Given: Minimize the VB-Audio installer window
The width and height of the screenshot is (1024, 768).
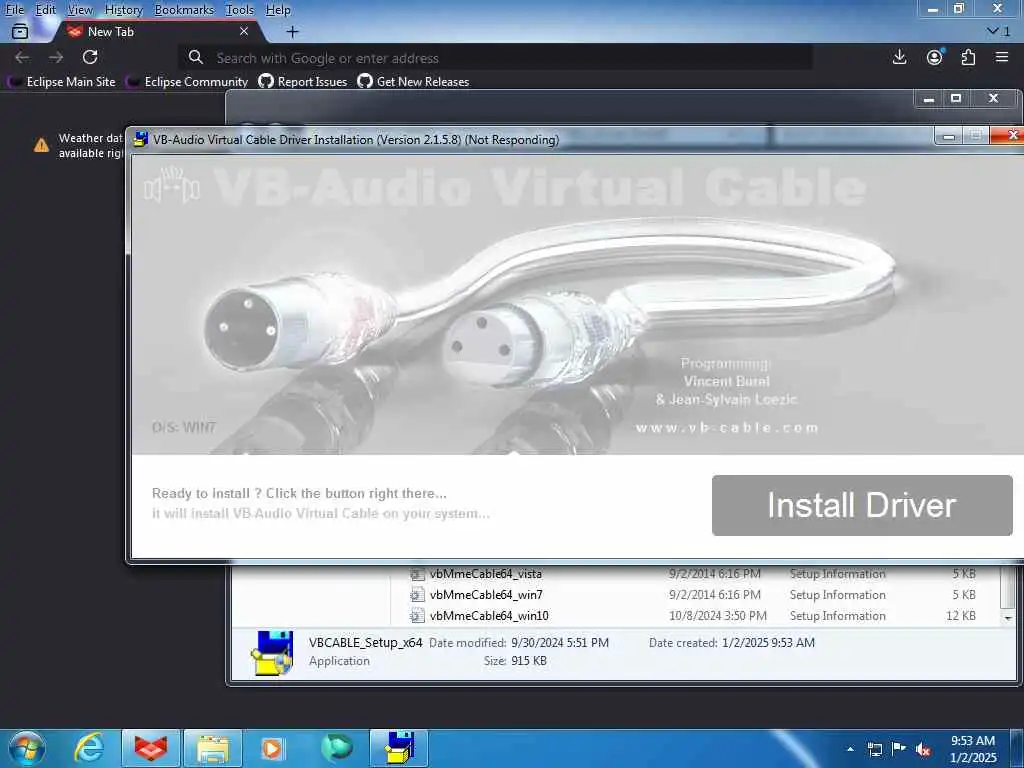Looking at the screenshot, I should pyautogui.click(x=949, y=136).
